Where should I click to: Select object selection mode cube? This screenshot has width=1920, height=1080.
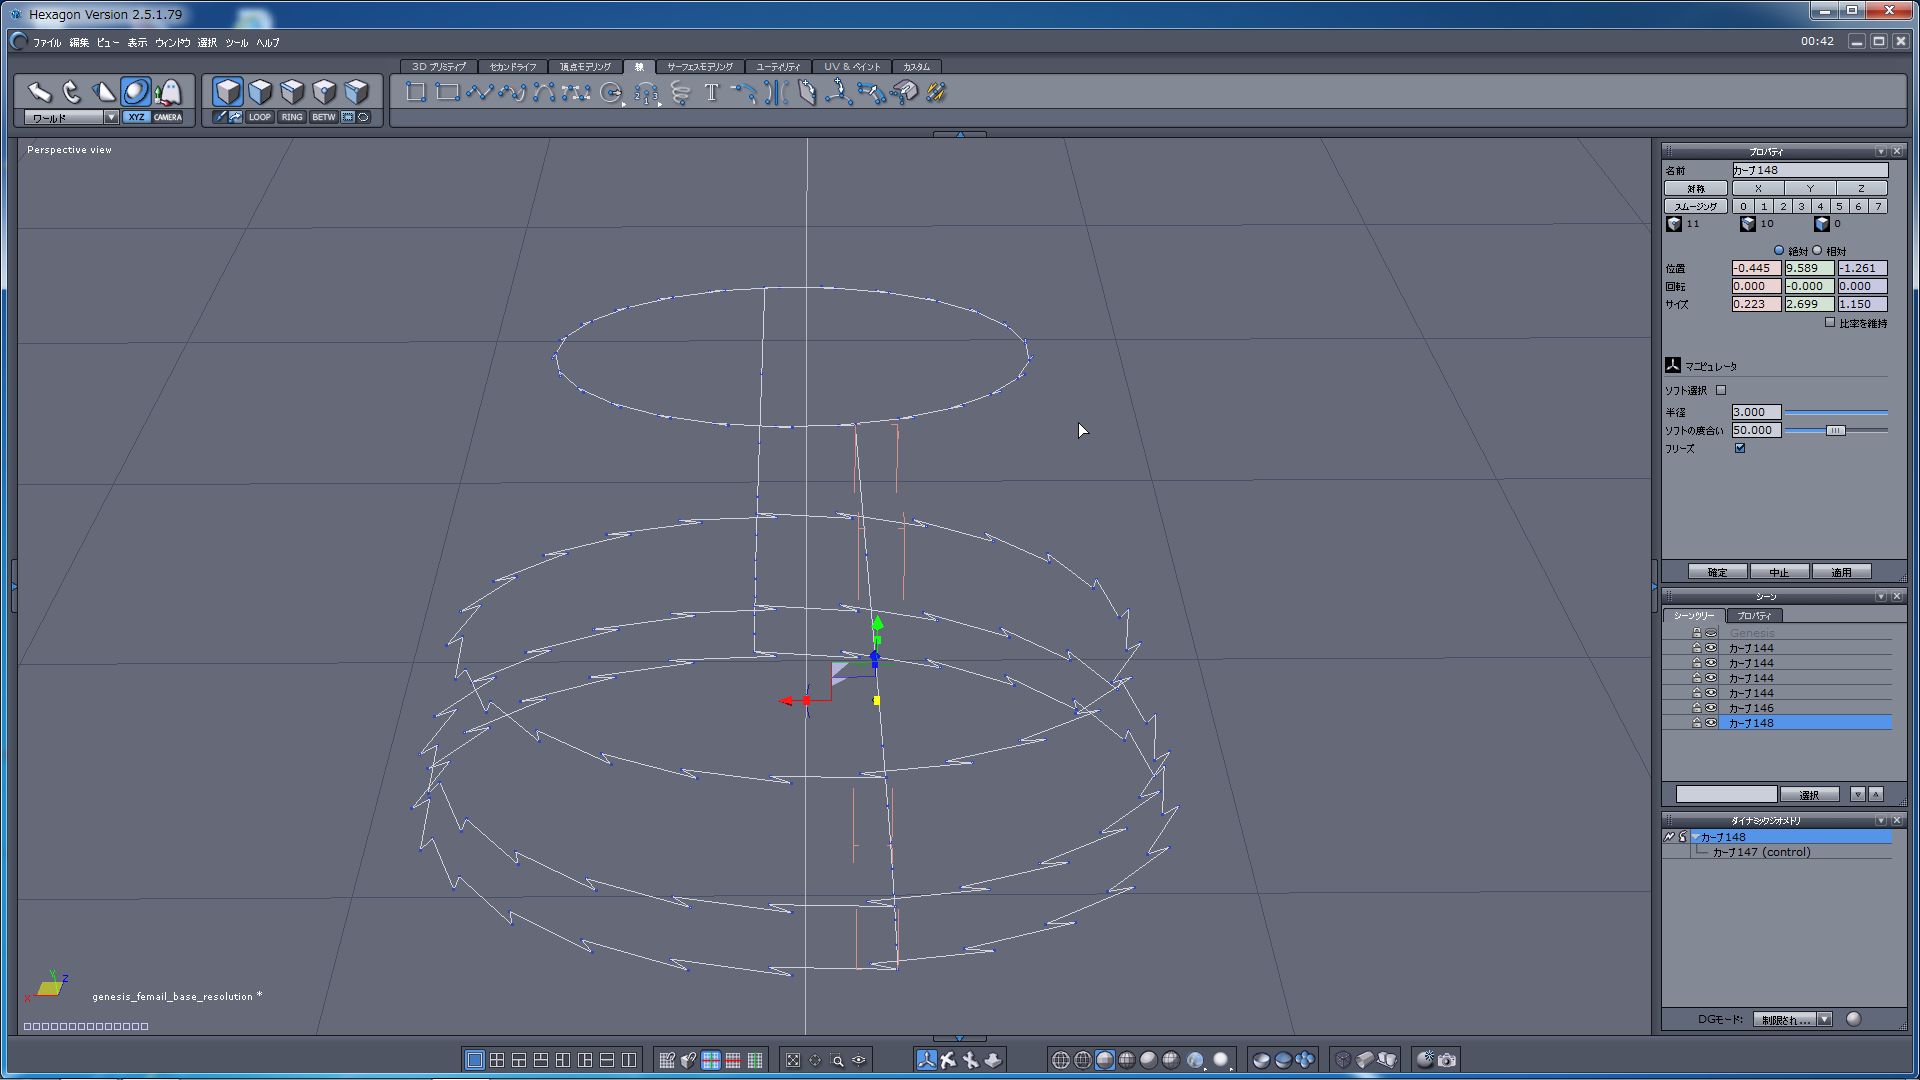(228, 92)
